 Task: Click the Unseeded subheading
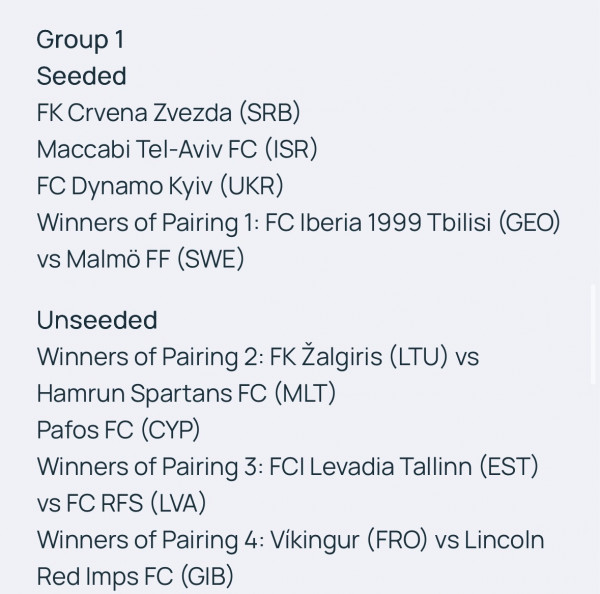tap(97, 320)
